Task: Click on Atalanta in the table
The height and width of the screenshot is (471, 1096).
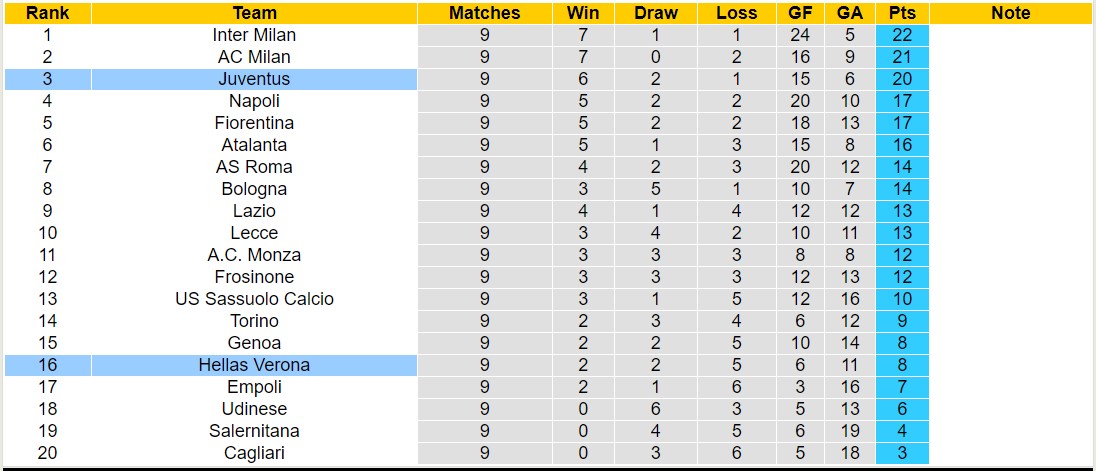Action: (x=254, y=145)
